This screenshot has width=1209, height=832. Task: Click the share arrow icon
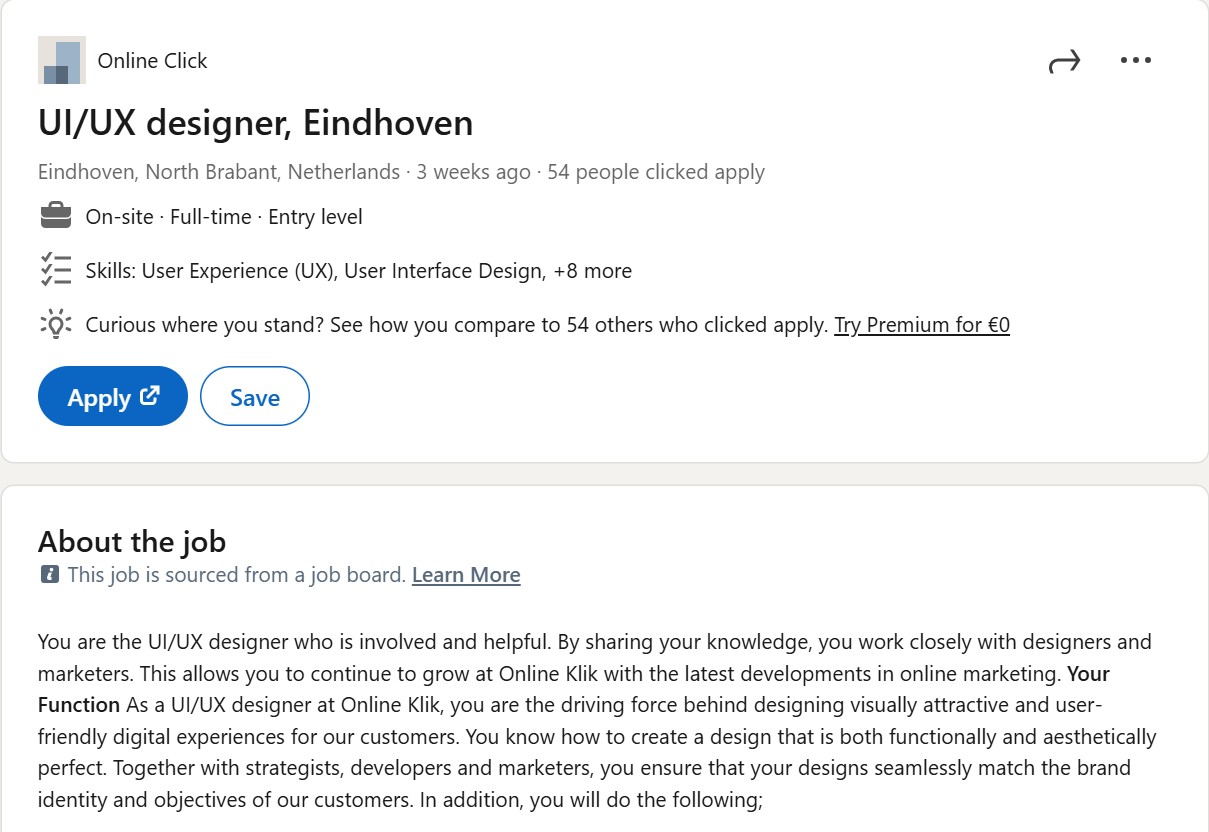click(1064, 63)
